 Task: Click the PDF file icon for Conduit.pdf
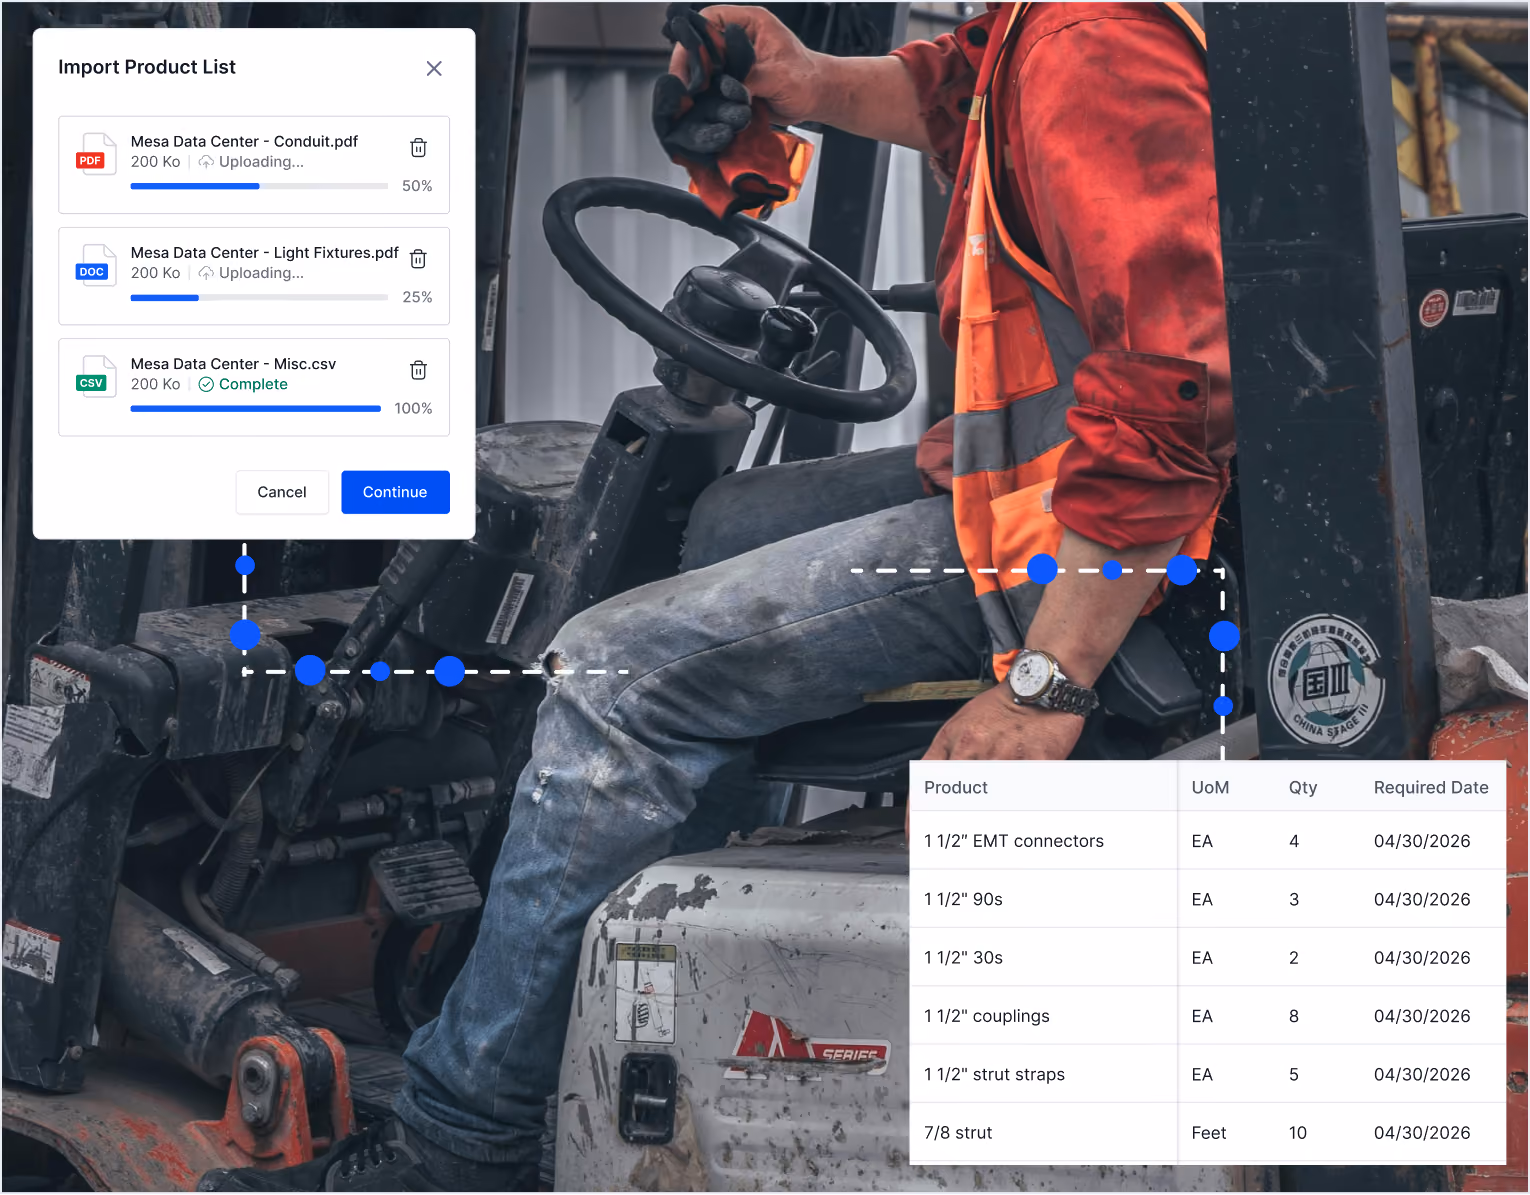coord(96,155)
